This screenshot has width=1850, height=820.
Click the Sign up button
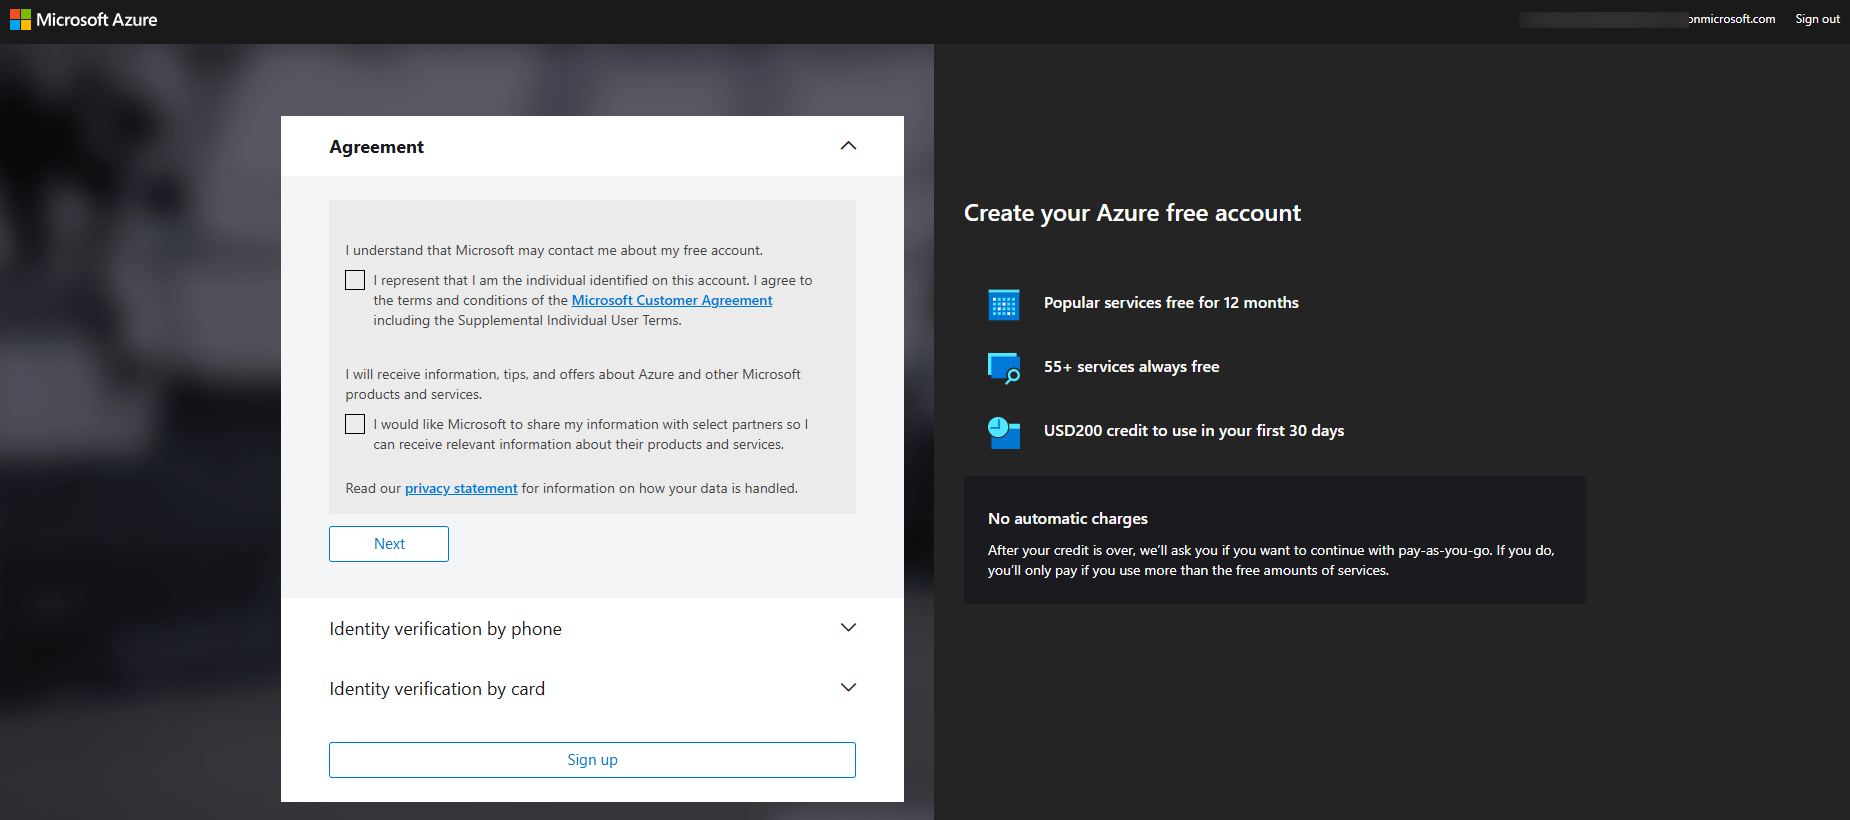[592, 760]
